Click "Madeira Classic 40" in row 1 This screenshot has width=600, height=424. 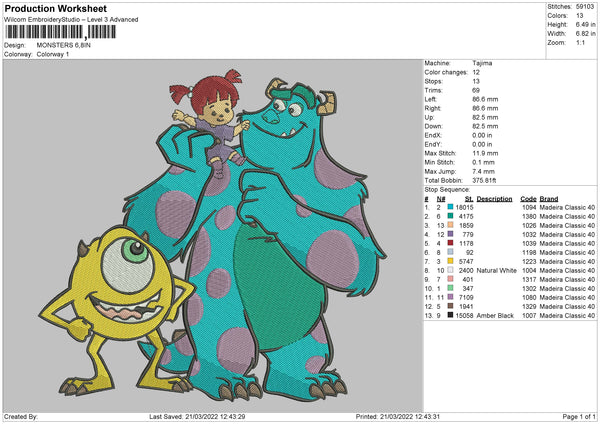point(567,207)
